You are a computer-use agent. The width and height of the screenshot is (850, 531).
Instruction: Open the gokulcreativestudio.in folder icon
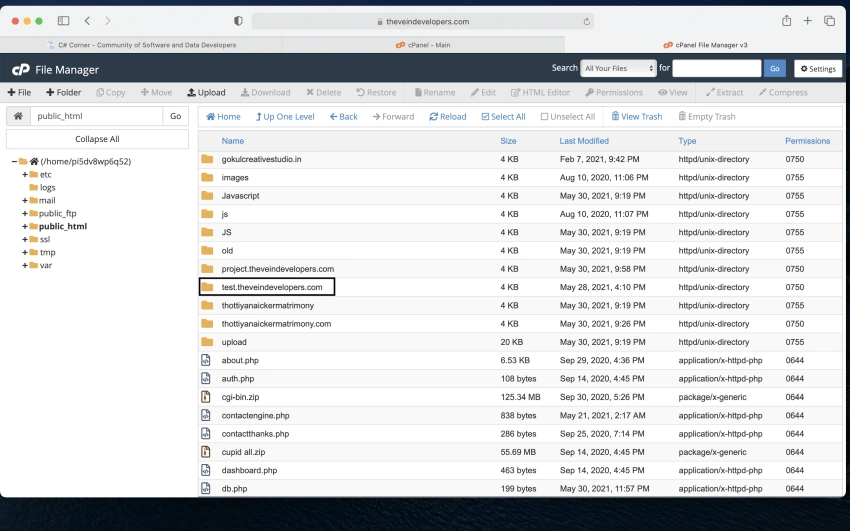tap(207, 159)
